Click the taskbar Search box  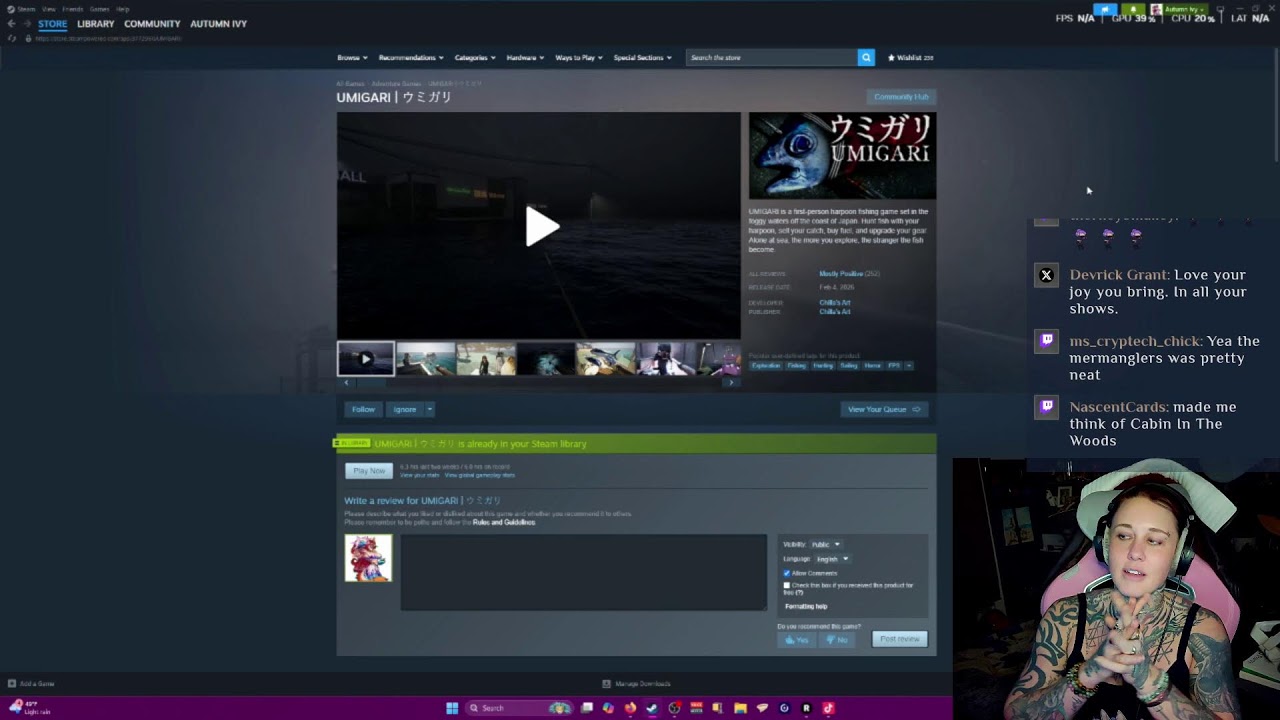click(x=521, y=708)
